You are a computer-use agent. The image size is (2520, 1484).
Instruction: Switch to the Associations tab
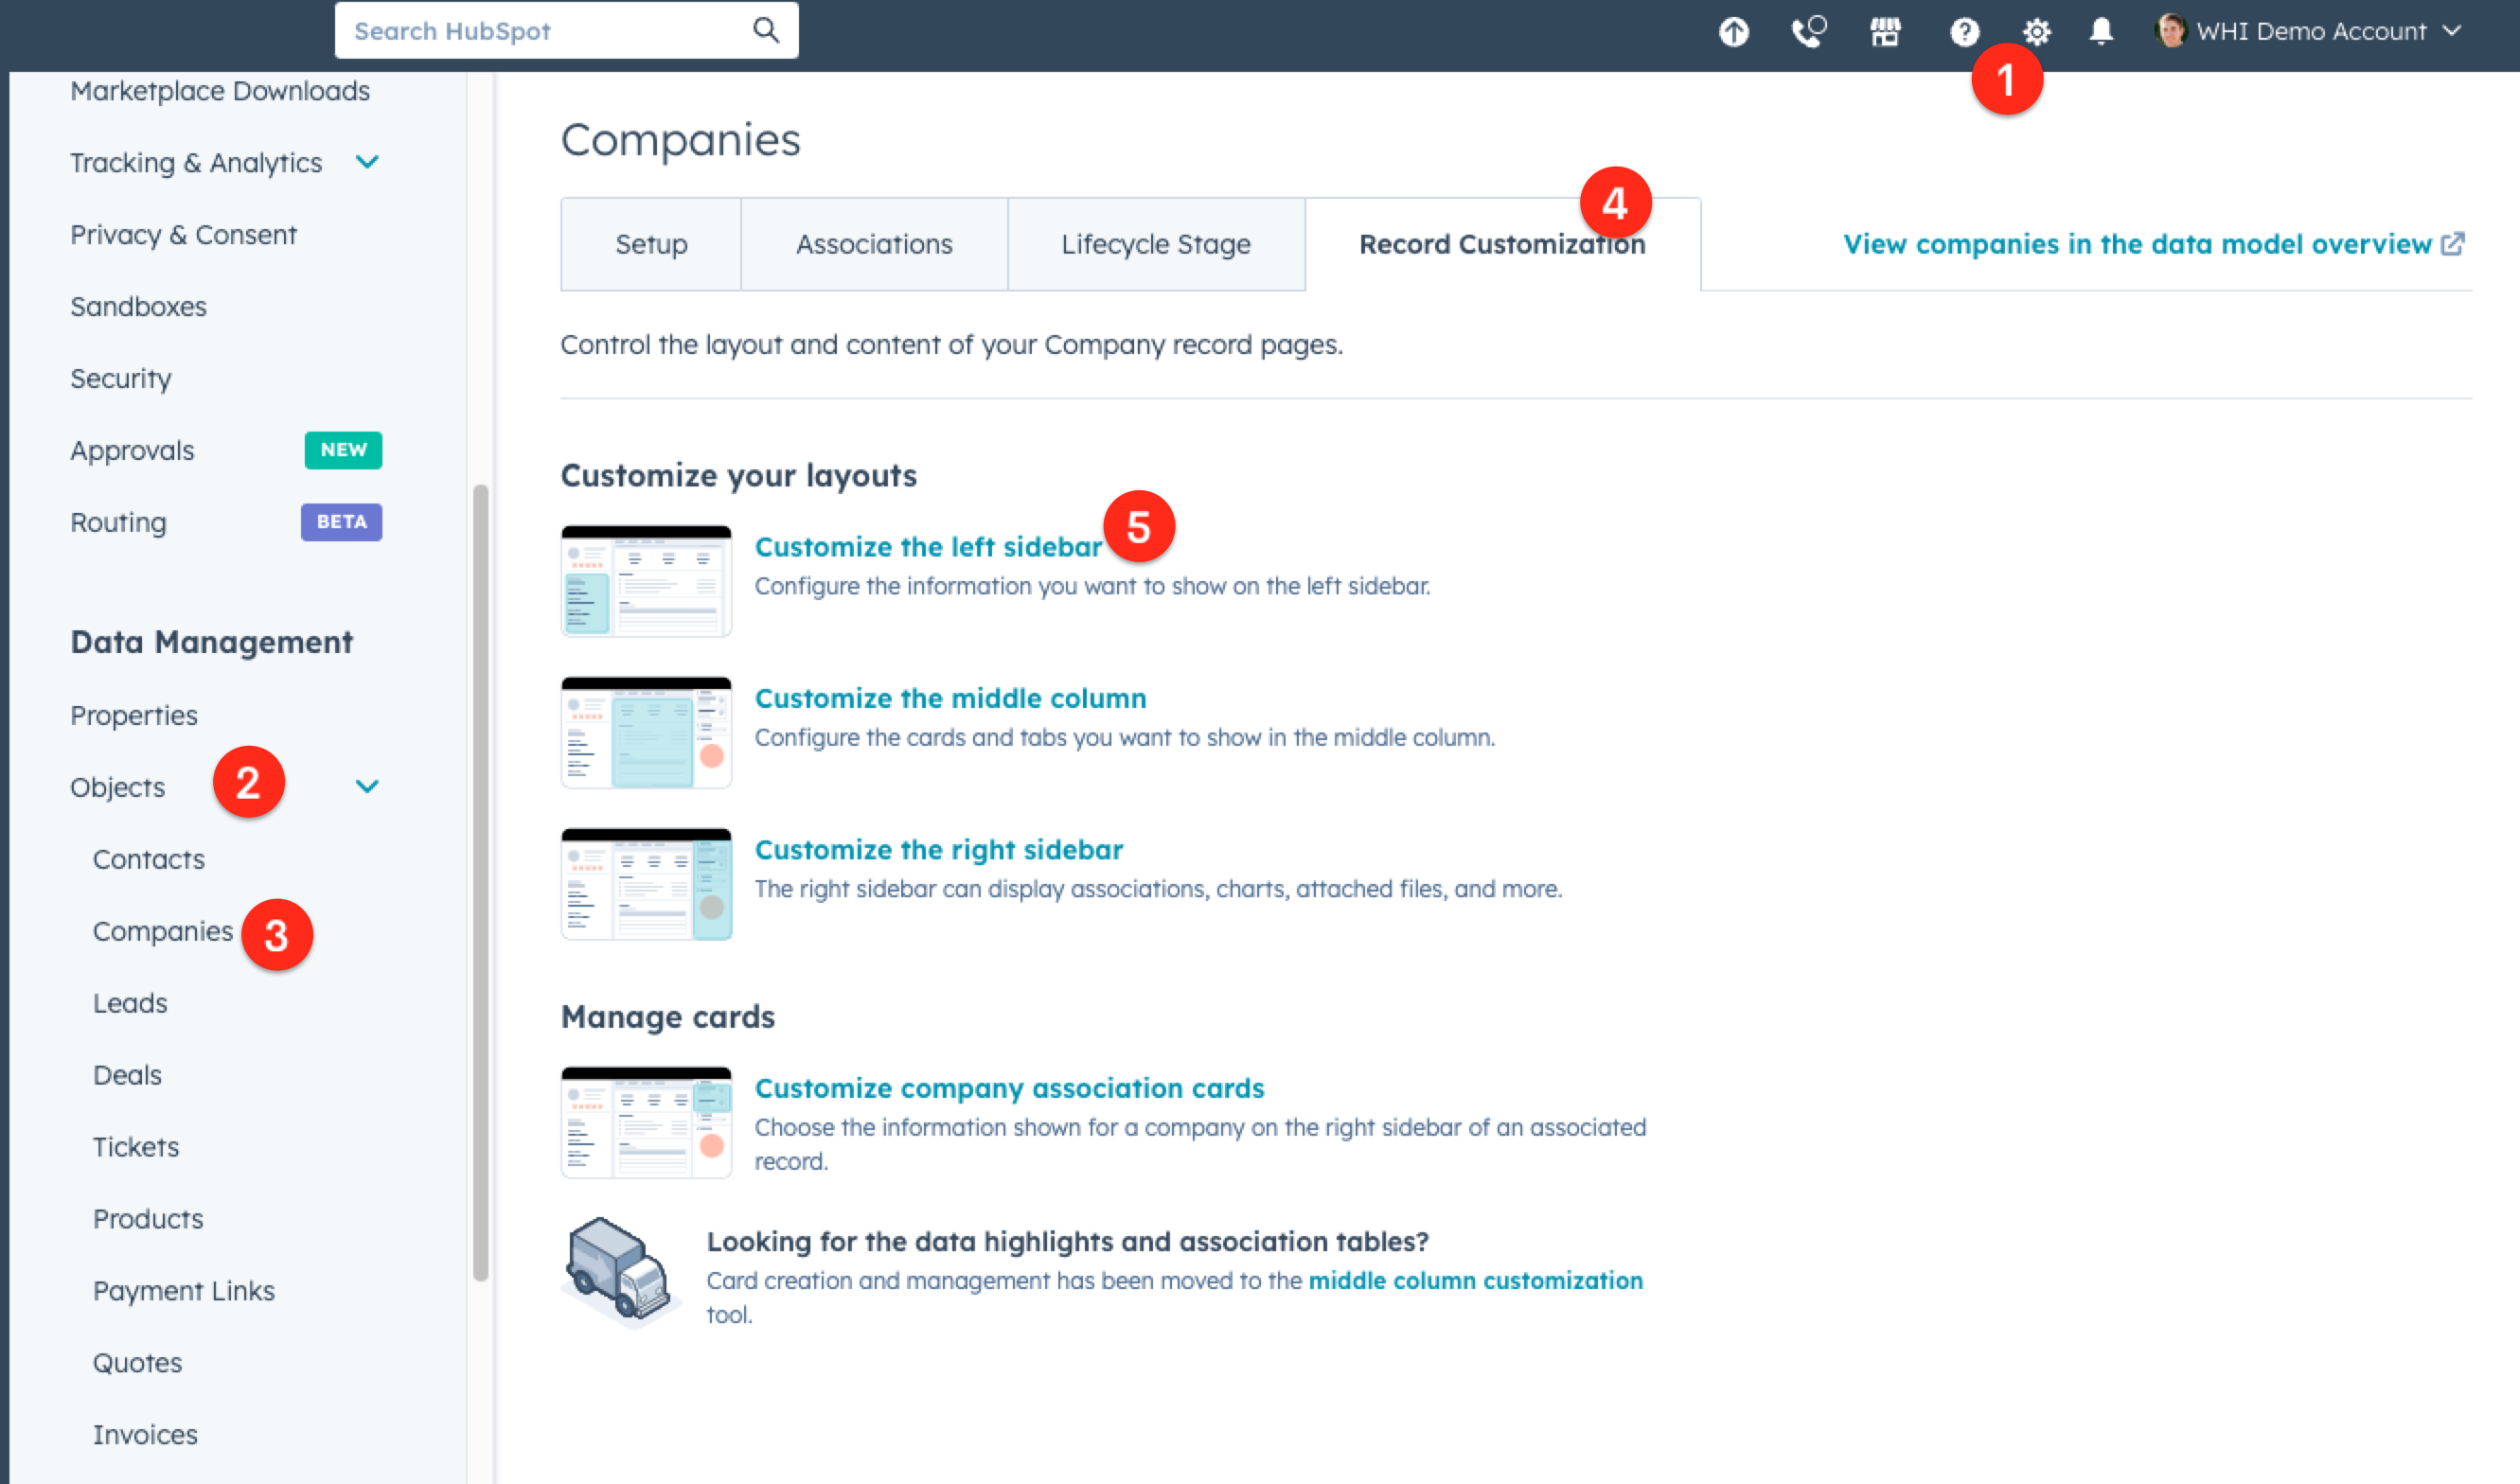pyautogui.click(x=874, y=243)
